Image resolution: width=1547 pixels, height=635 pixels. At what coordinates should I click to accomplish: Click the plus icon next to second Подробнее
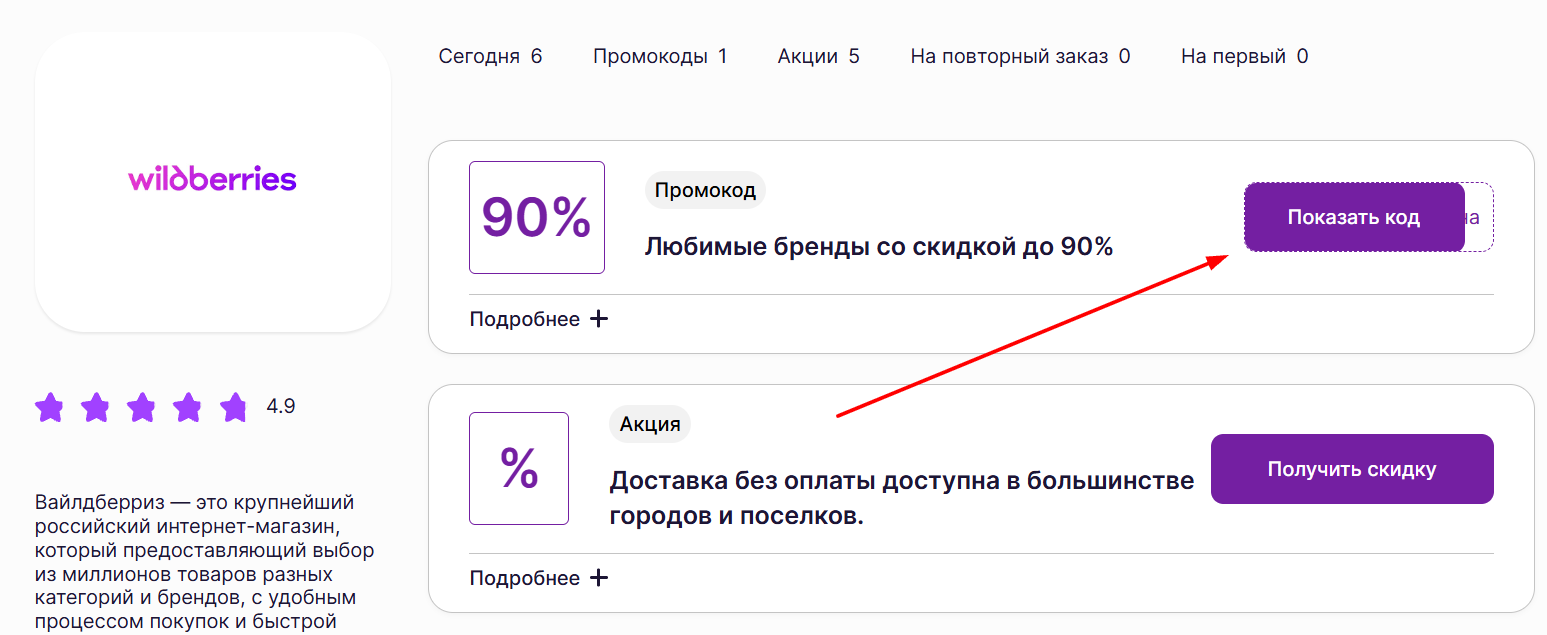[x=599, y=577]
